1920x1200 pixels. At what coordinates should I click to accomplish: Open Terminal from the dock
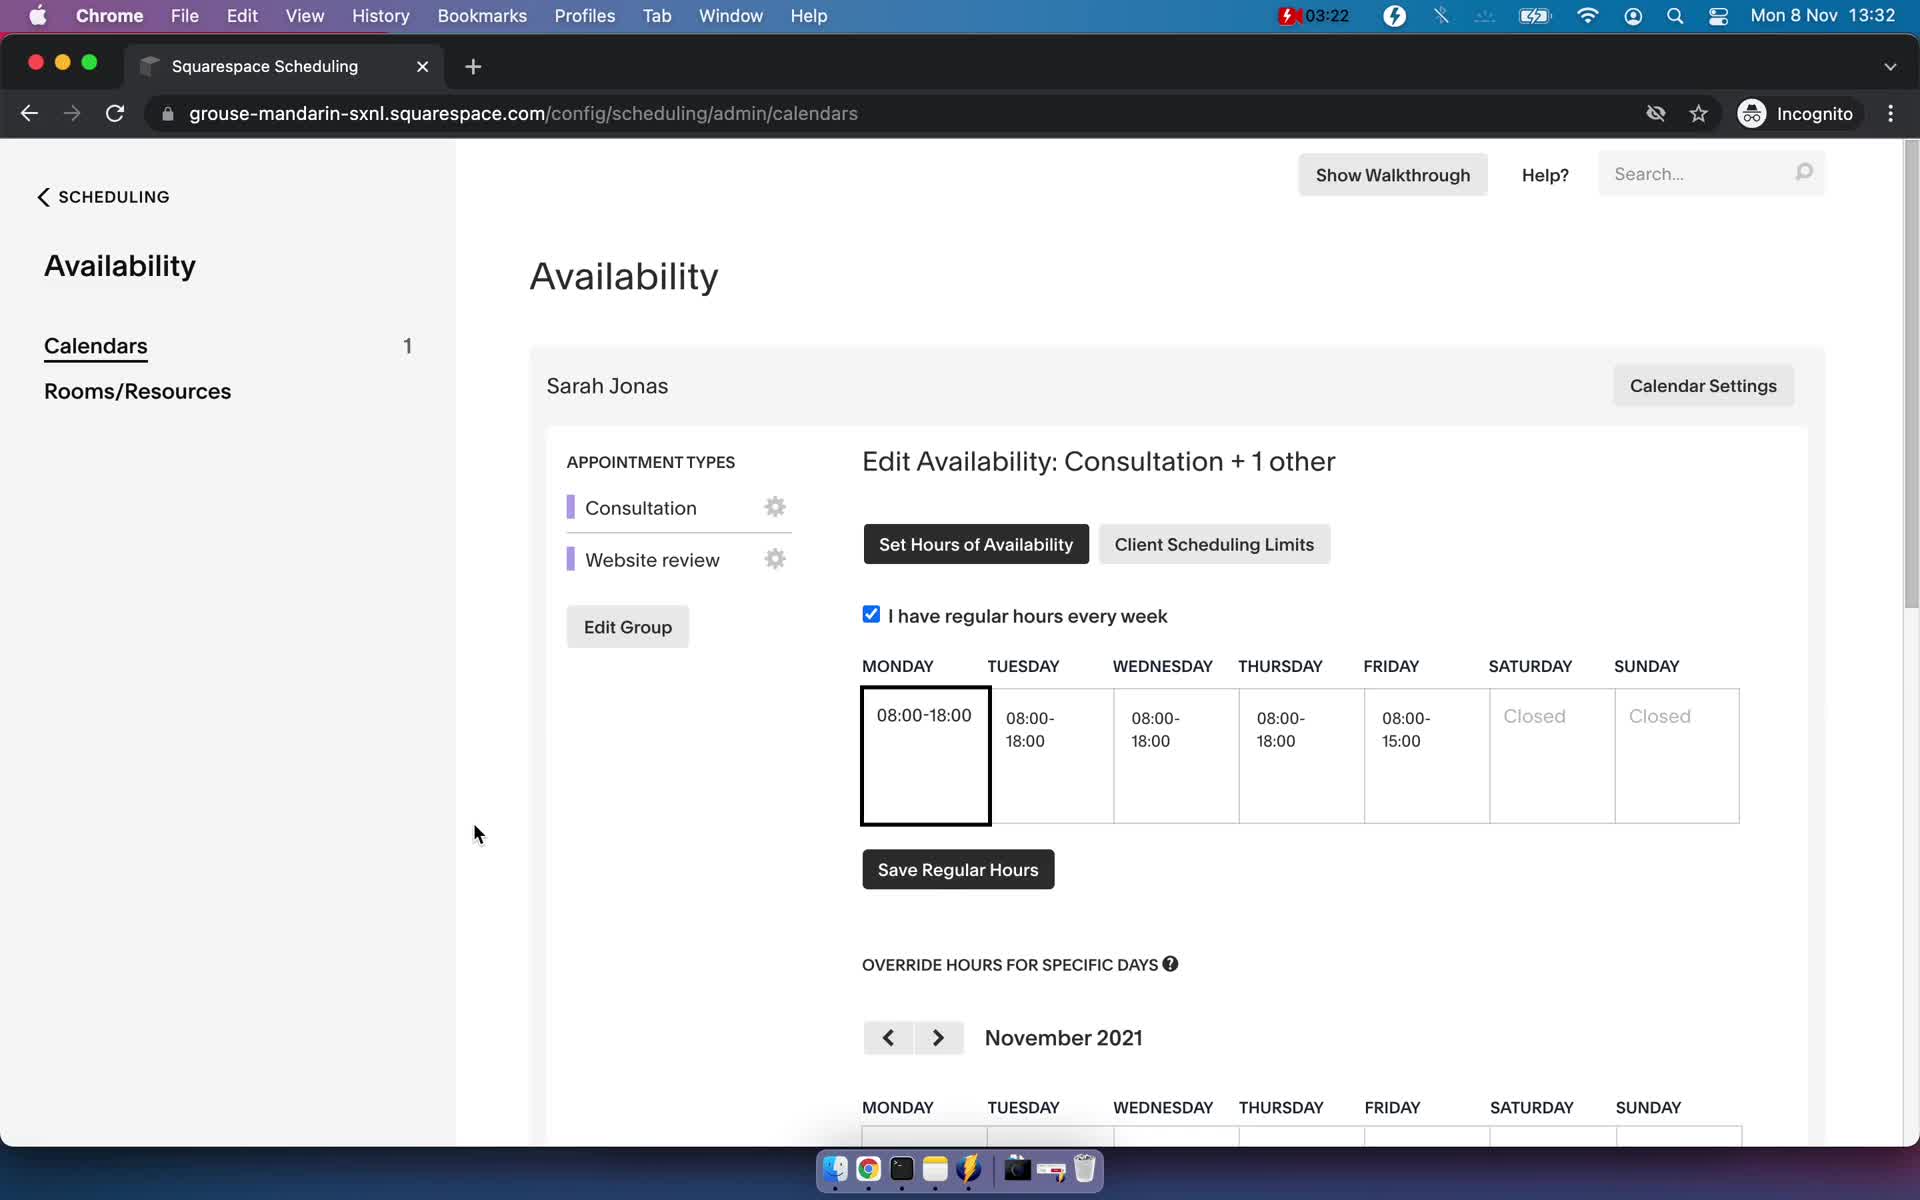coord(902,1169)
